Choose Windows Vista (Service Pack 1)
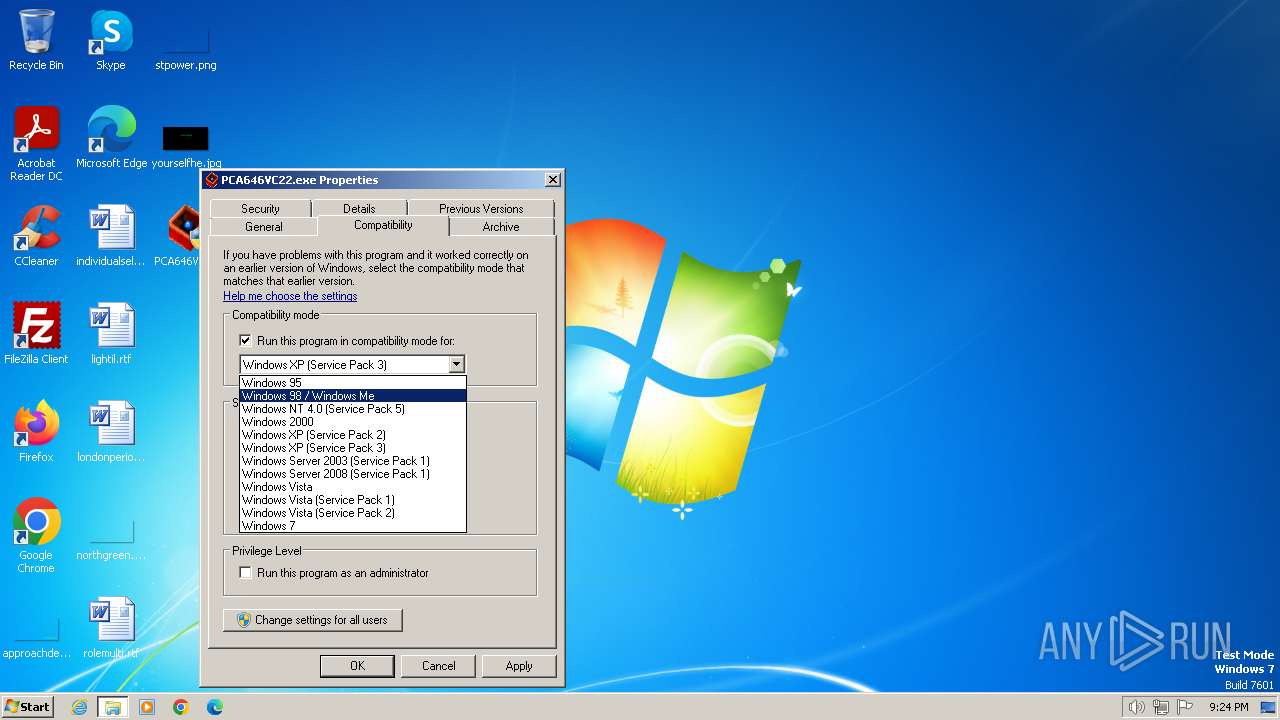The height and width of the screenshot is (720, 1280). [x=353, y=500]
